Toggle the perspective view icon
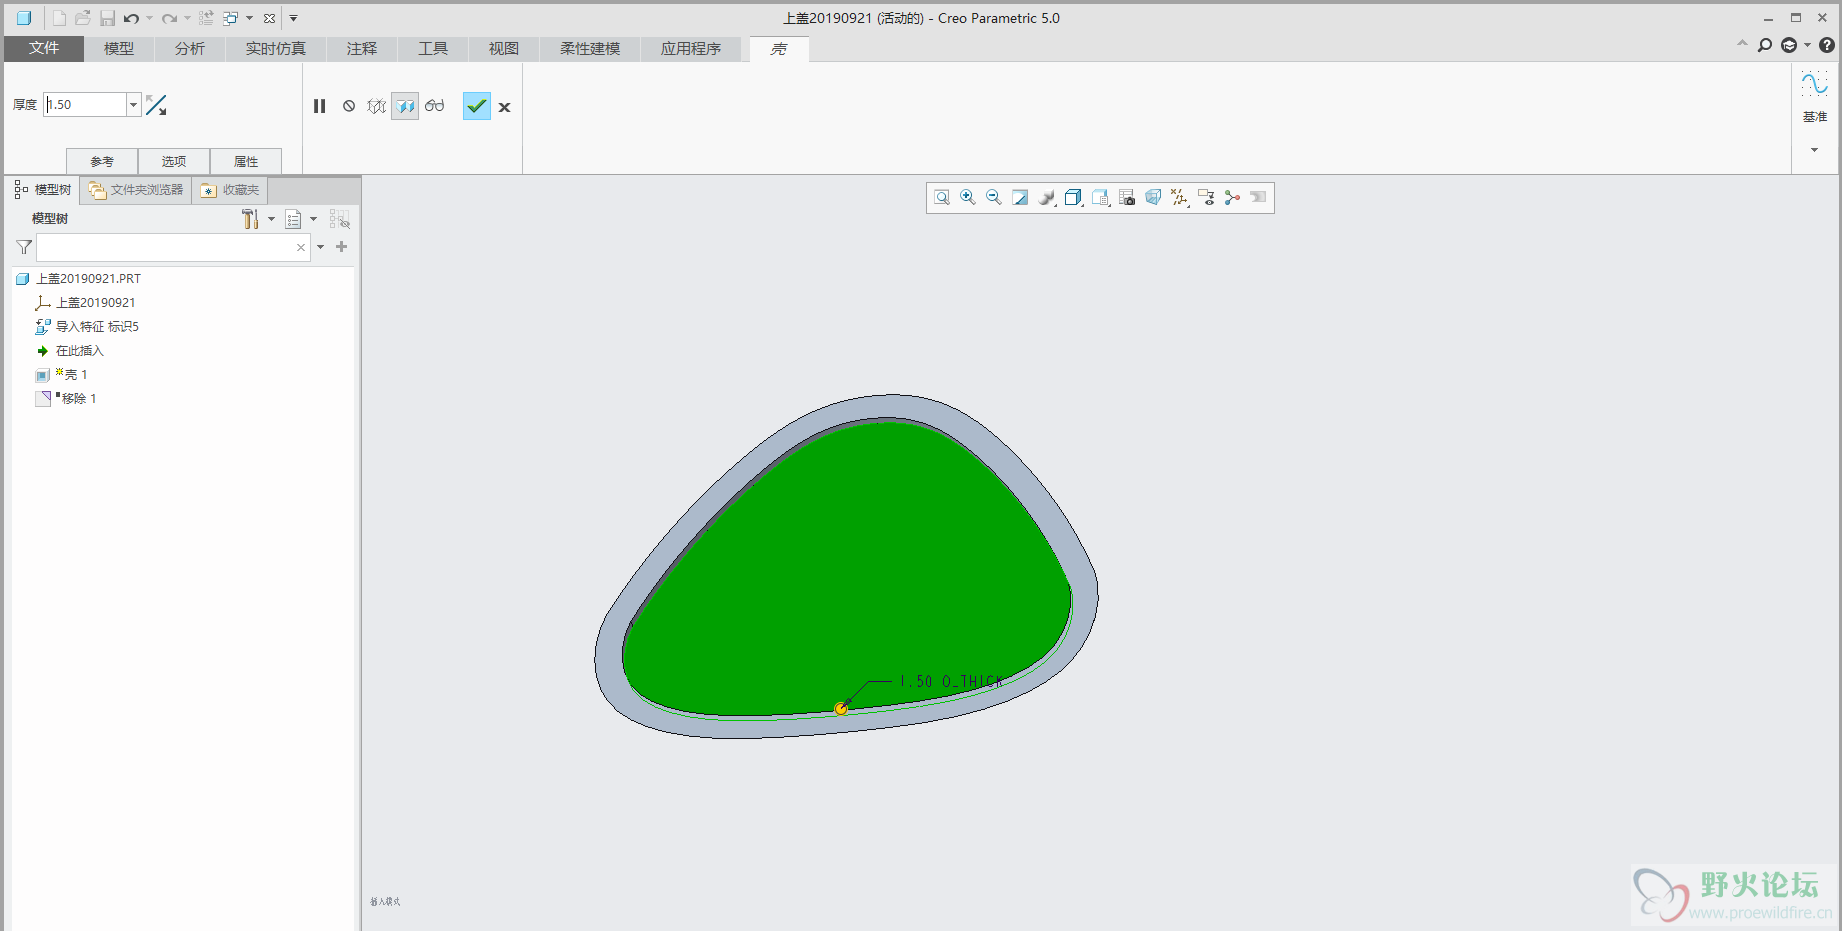 point(1153,198)
